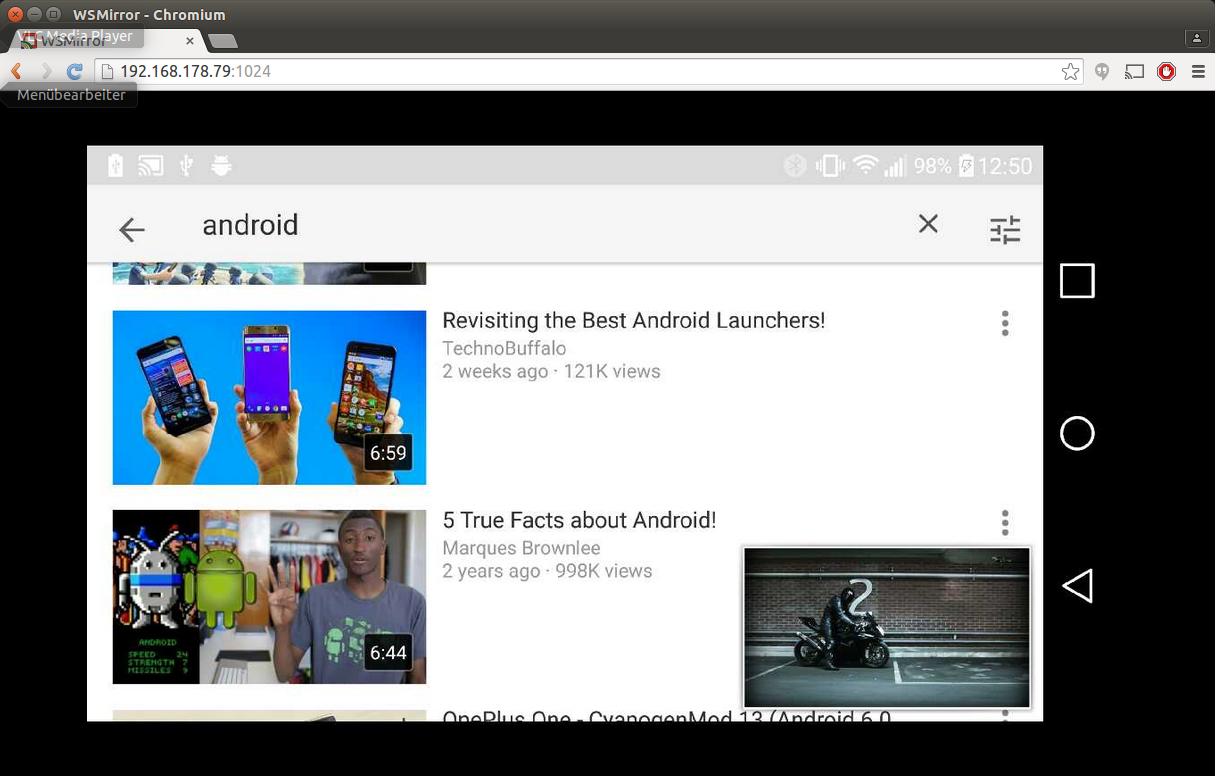This screenshot has width=1215, height=776.
Task: Tap the TechnoBuffalo channel name
Action: click(x=504, y=348)
